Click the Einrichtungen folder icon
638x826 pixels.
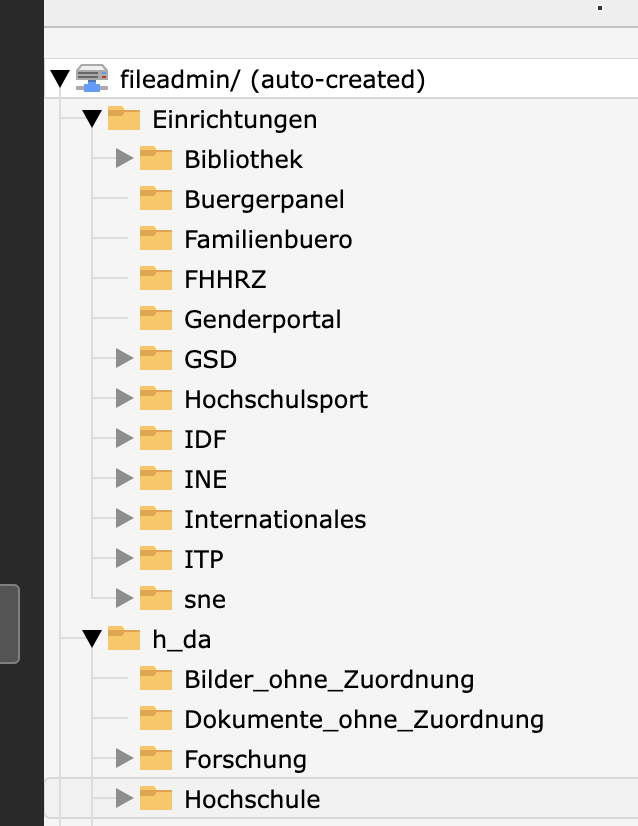124,118
